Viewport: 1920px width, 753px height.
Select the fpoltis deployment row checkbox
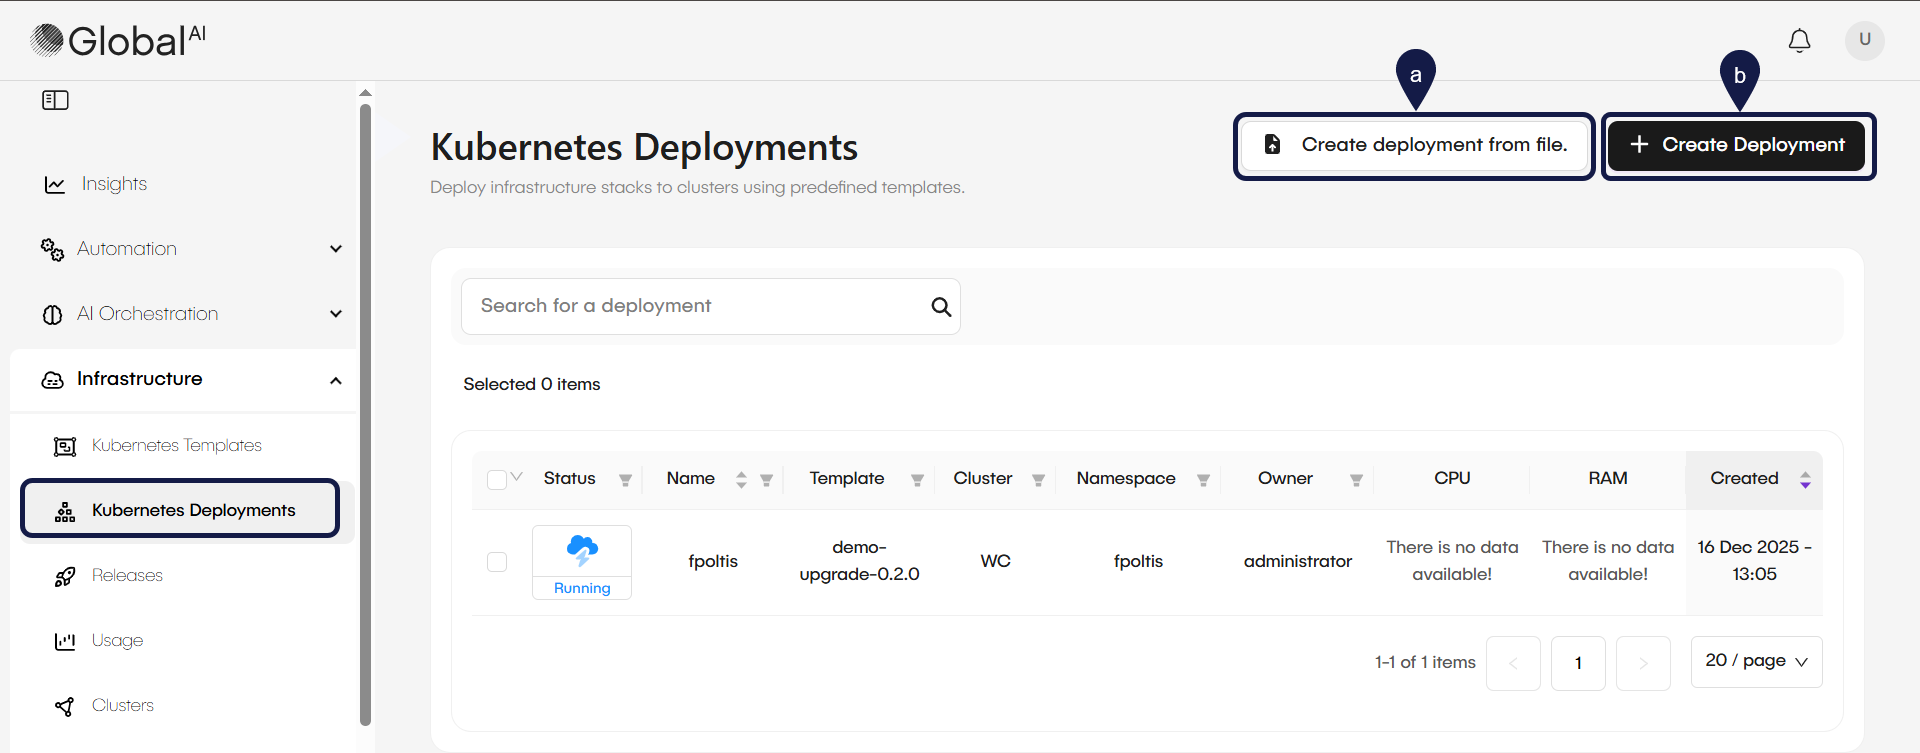(x=497, y=562)
